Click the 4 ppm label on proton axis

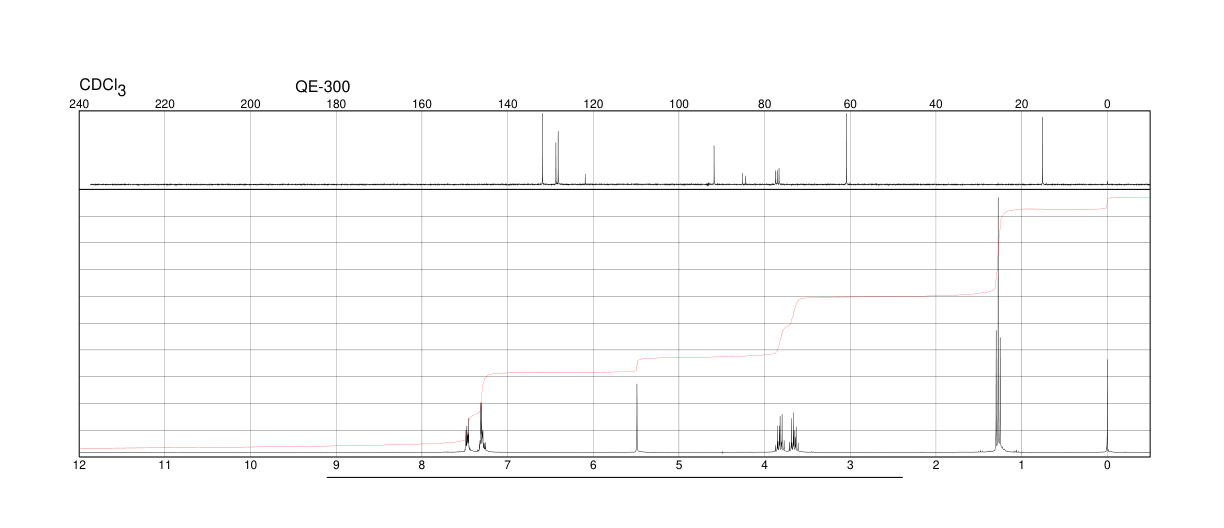point(765,466)
